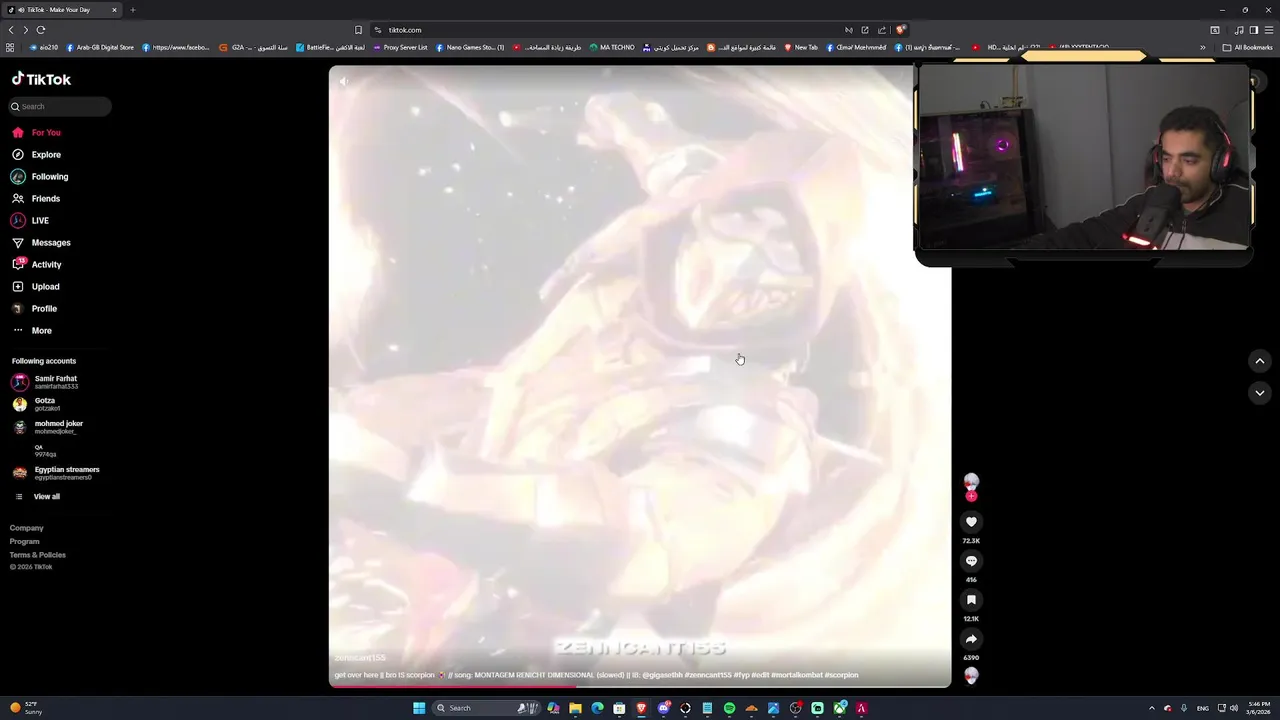Open the Company footer link
Image resolution: width=1280 pixels, height=720 pixels.
pos(27,528)
